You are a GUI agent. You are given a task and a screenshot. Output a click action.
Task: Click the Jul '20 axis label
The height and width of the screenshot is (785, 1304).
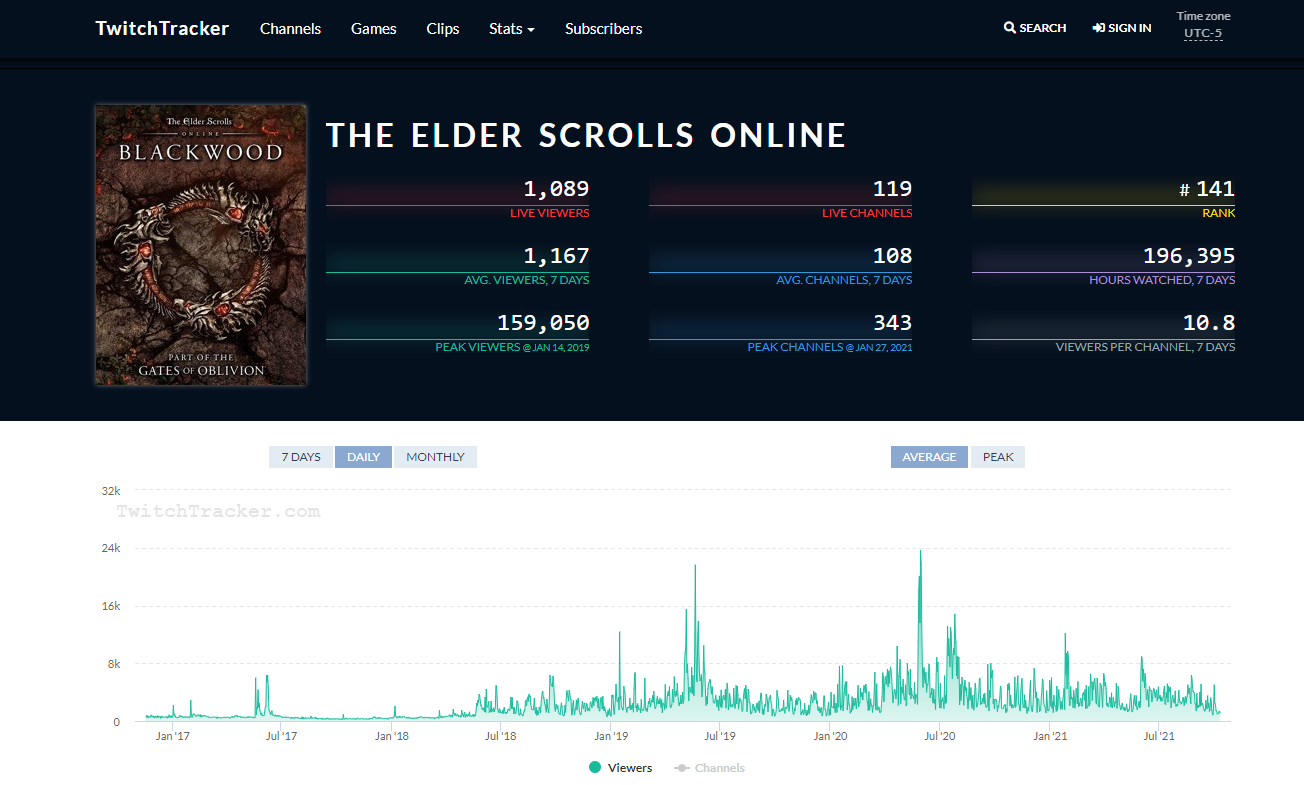click(x=939, y=736)
